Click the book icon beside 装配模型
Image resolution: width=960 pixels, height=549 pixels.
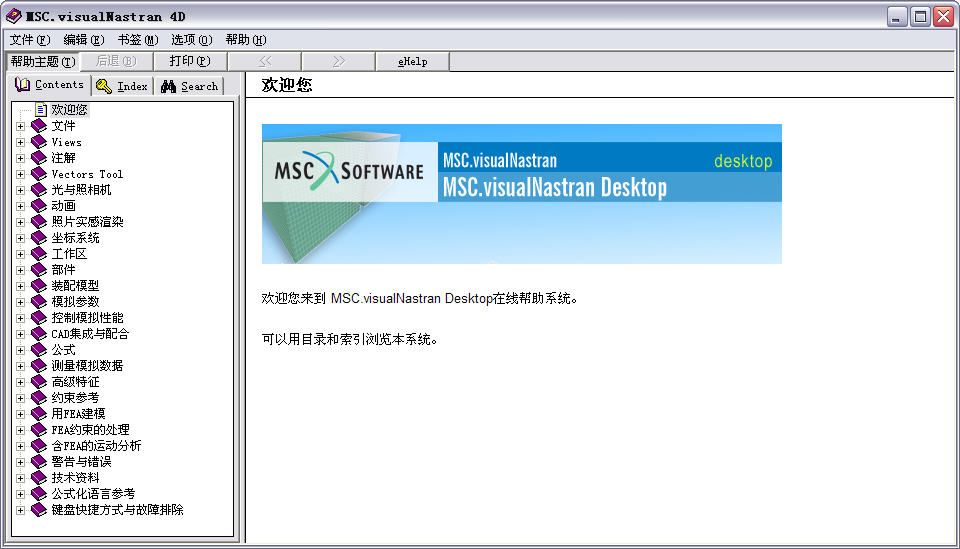39,286
